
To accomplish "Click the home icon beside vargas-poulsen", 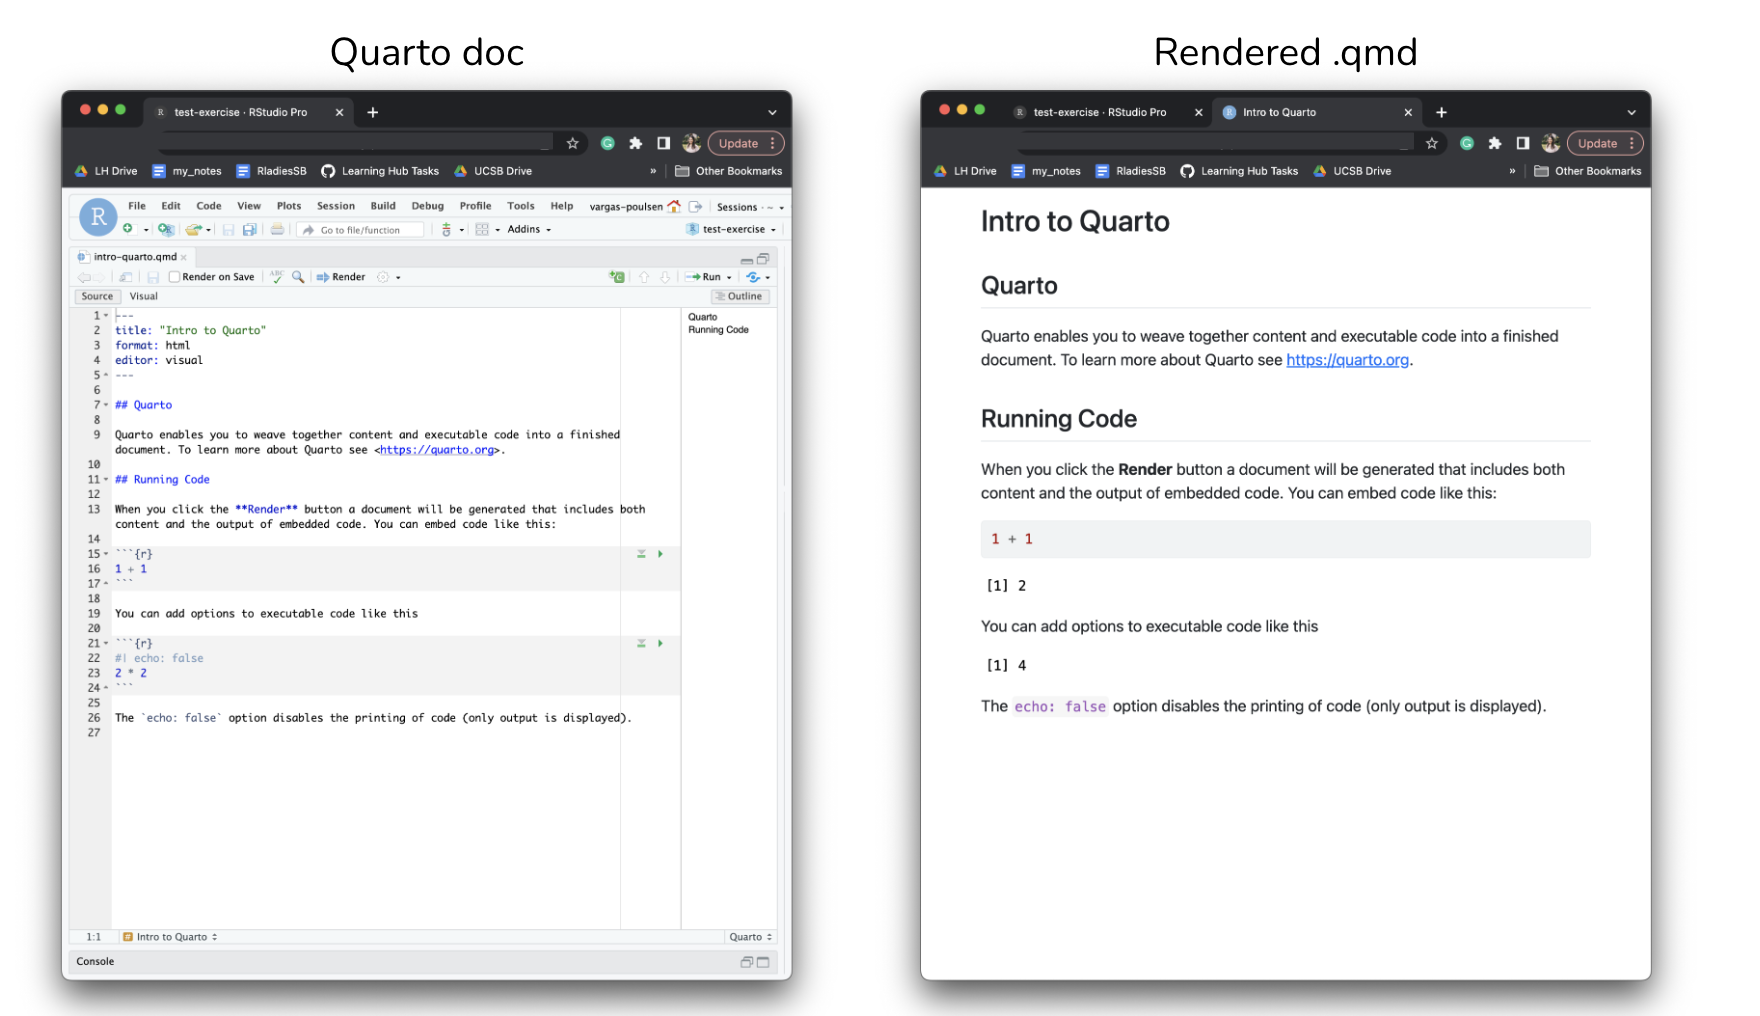I will click(x=674, y=207).
